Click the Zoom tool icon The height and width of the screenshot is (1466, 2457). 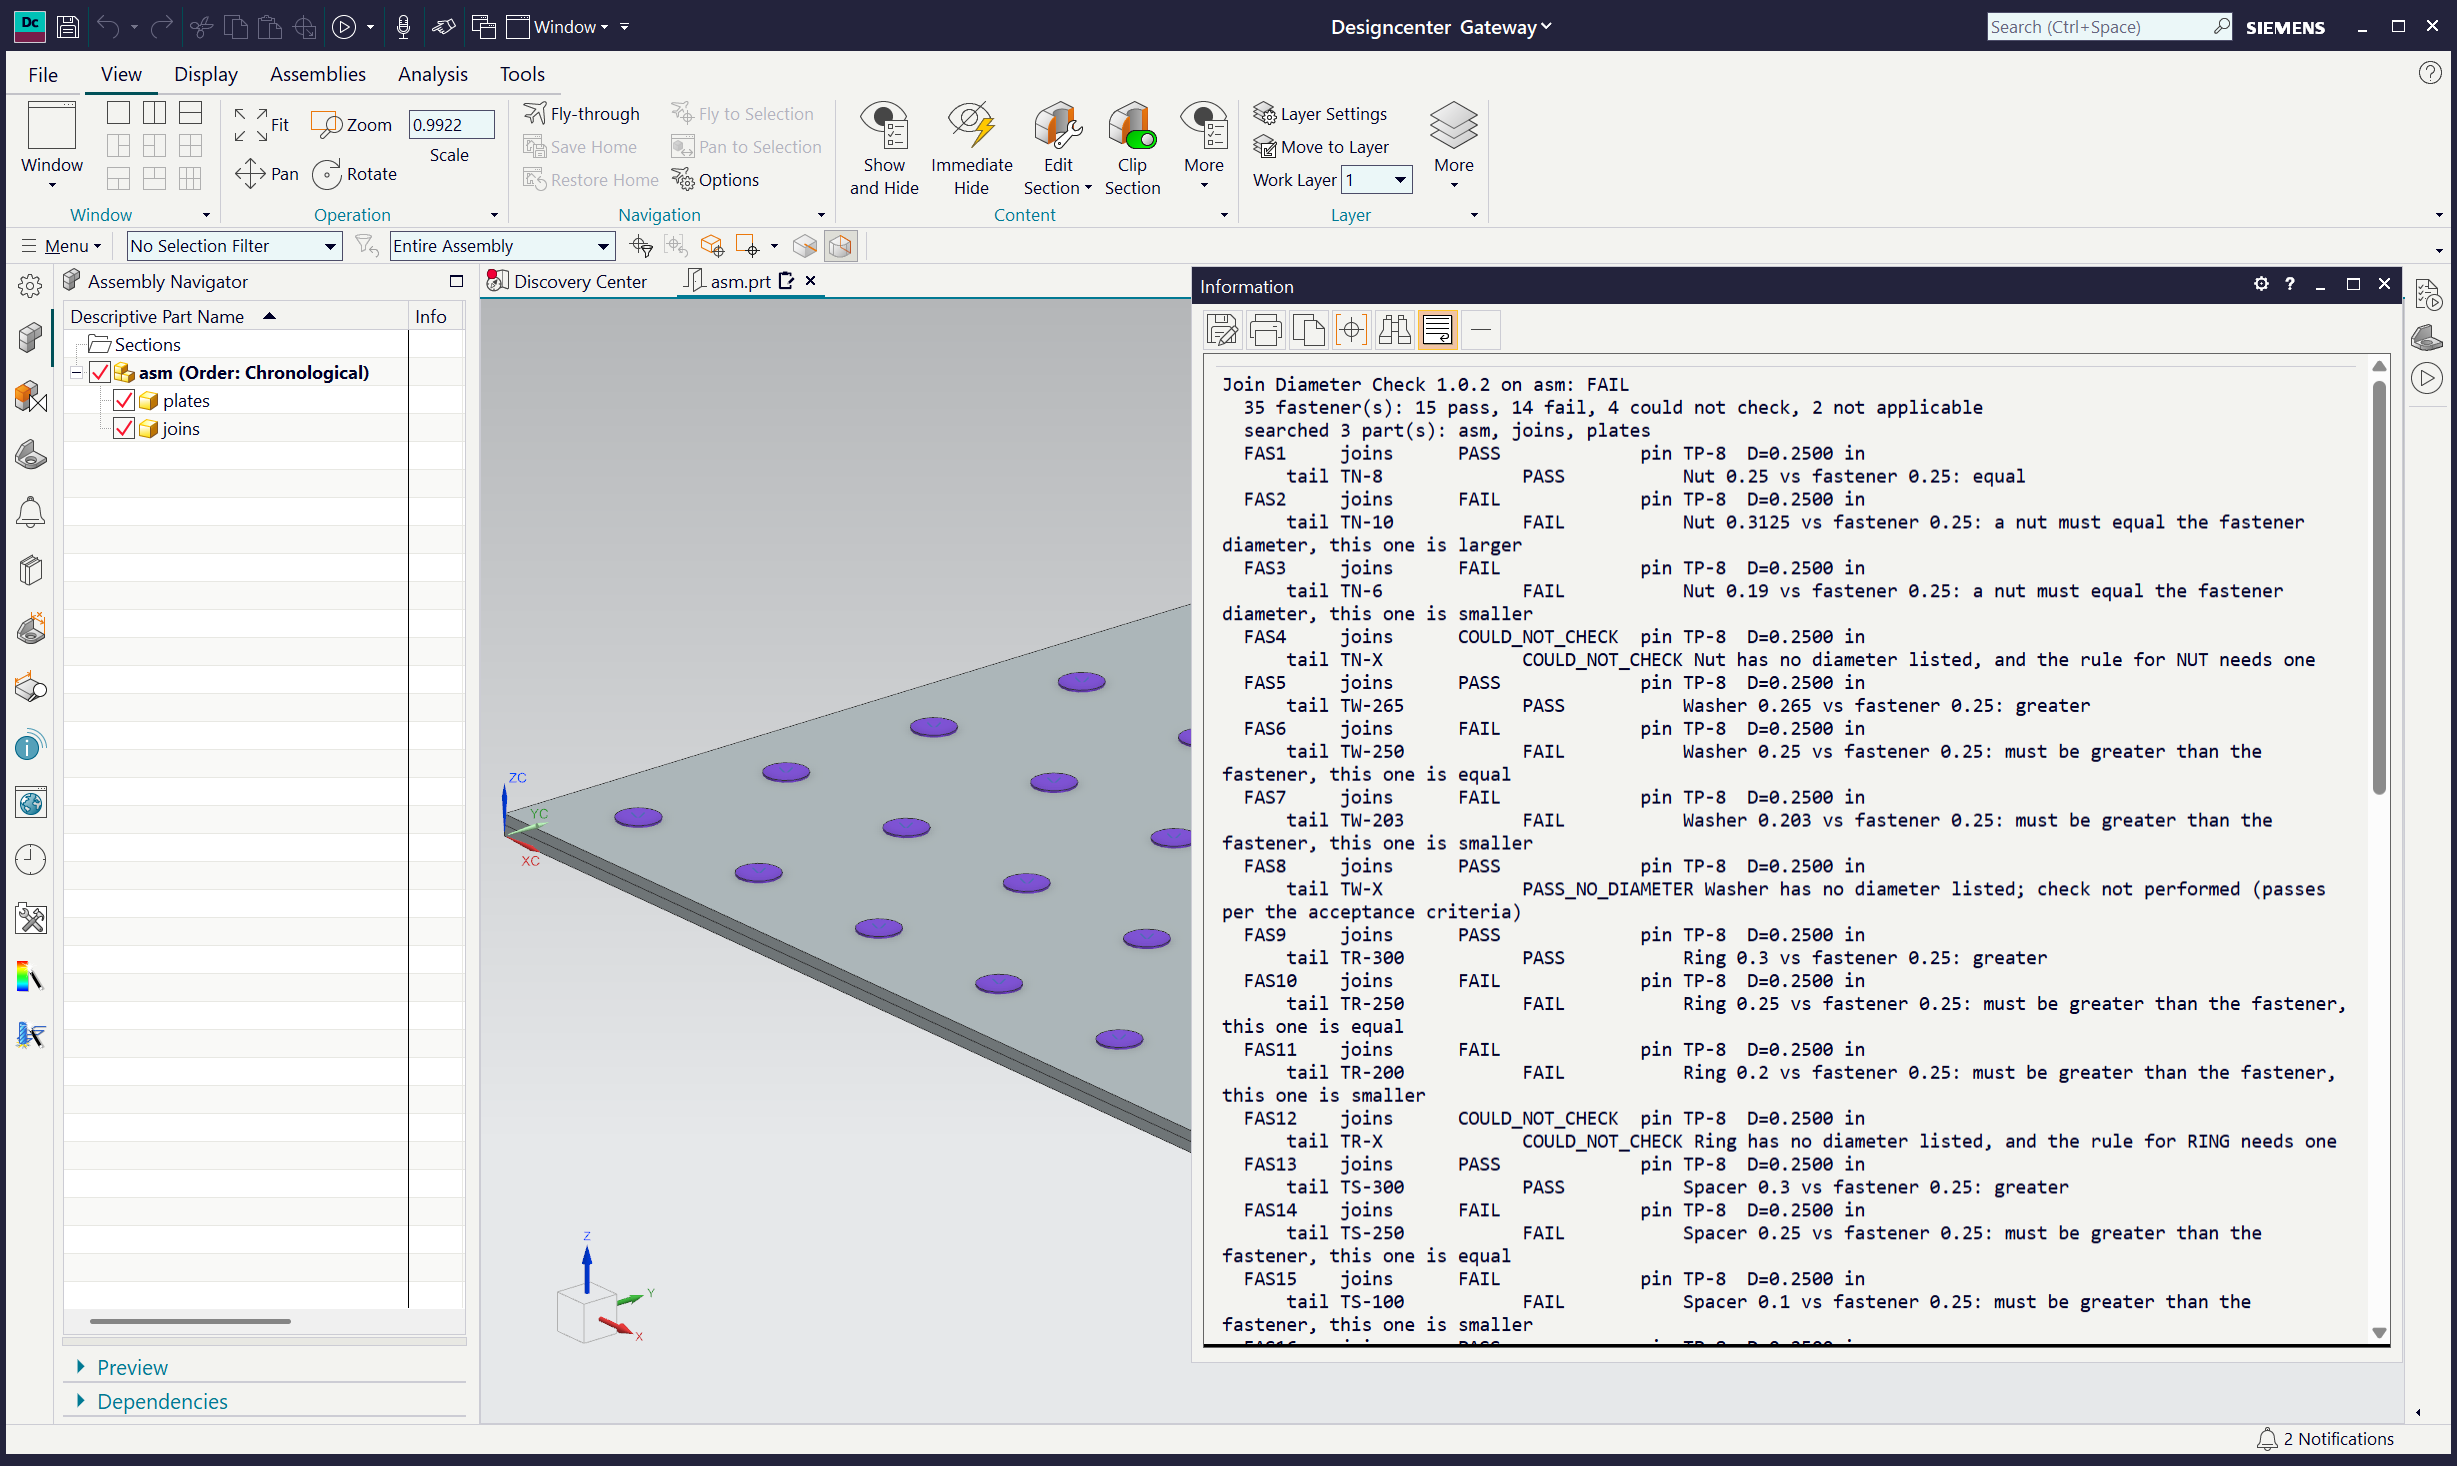[x=326, y=125]
